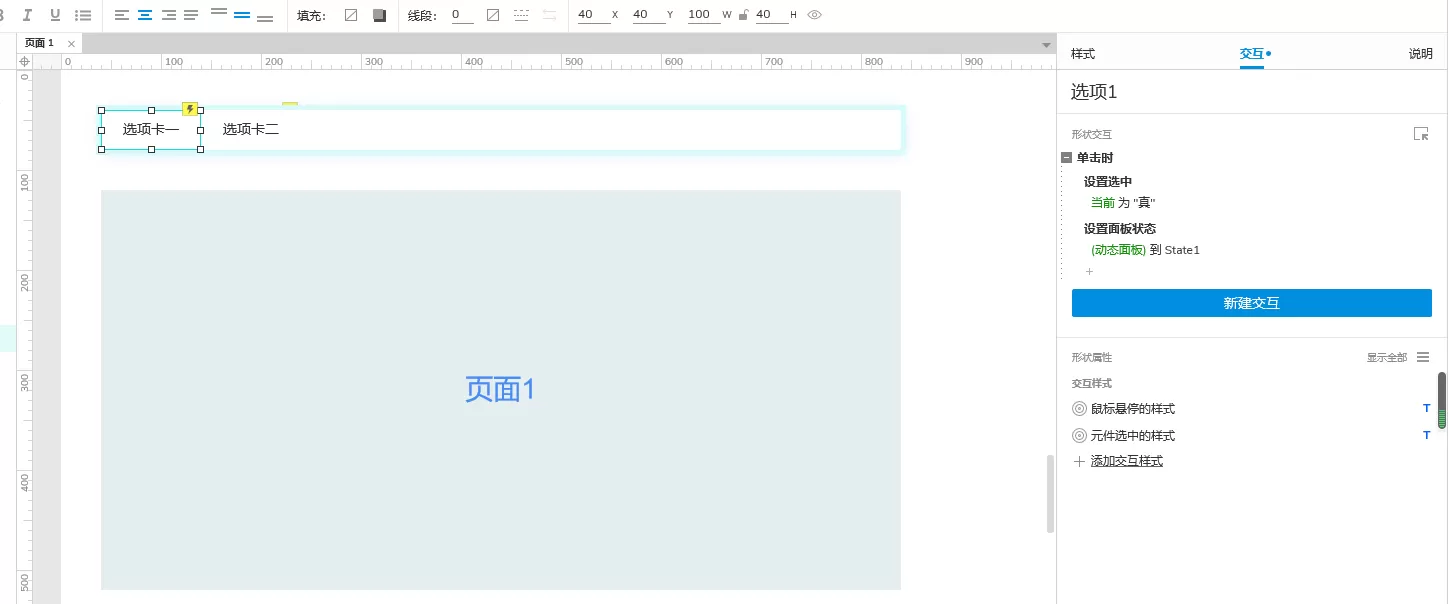1448x604 pixels.
Task: Toggle italic text formatting
Action: coord(27,15)
